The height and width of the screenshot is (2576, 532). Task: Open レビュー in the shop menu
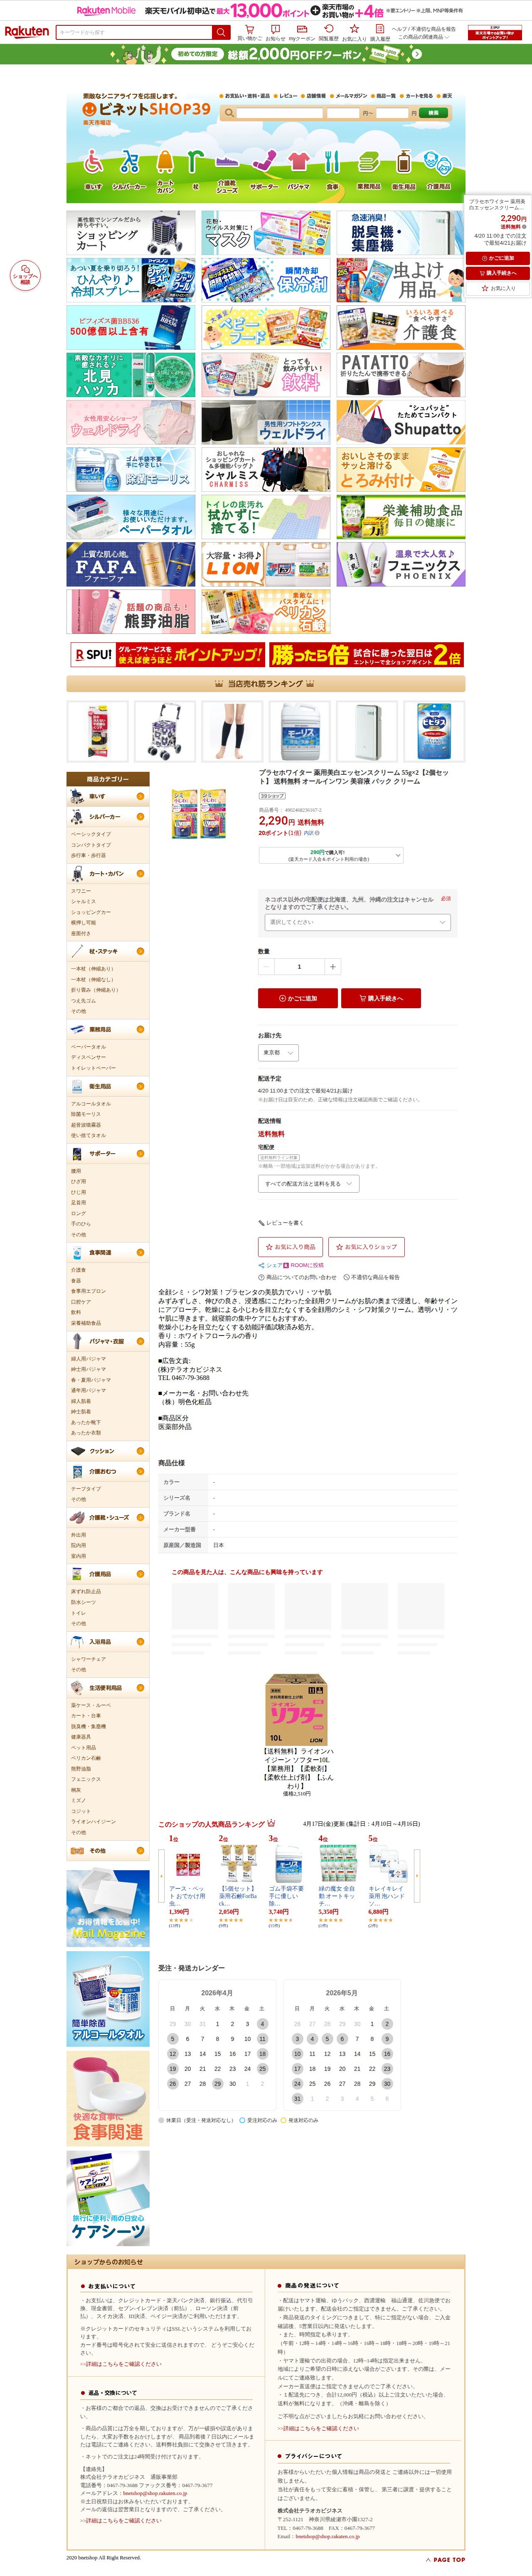[286, 96]
